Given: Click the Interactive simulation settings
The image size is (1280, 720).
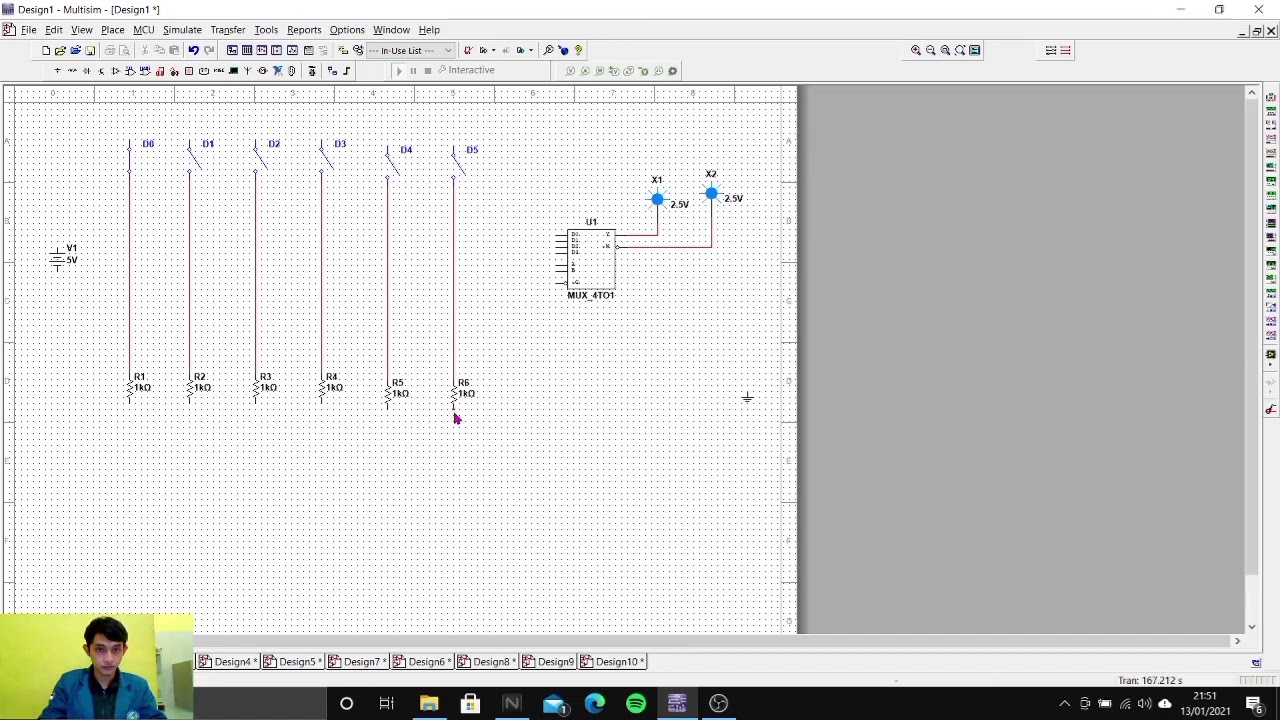Looking at the screenshot, I should 466,71.
